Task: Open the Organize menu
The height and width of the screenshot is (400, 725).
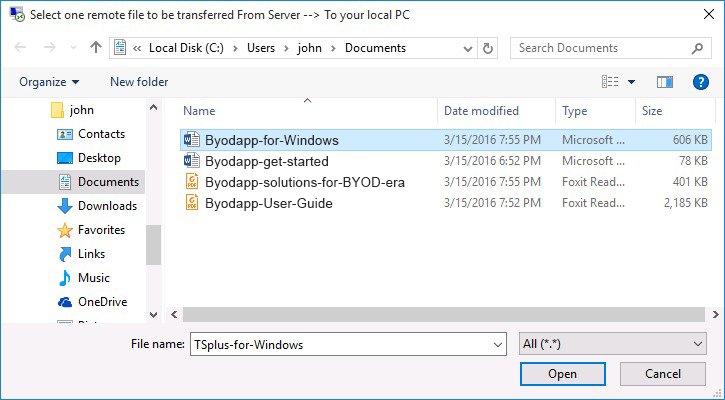Action: point(49,82)
